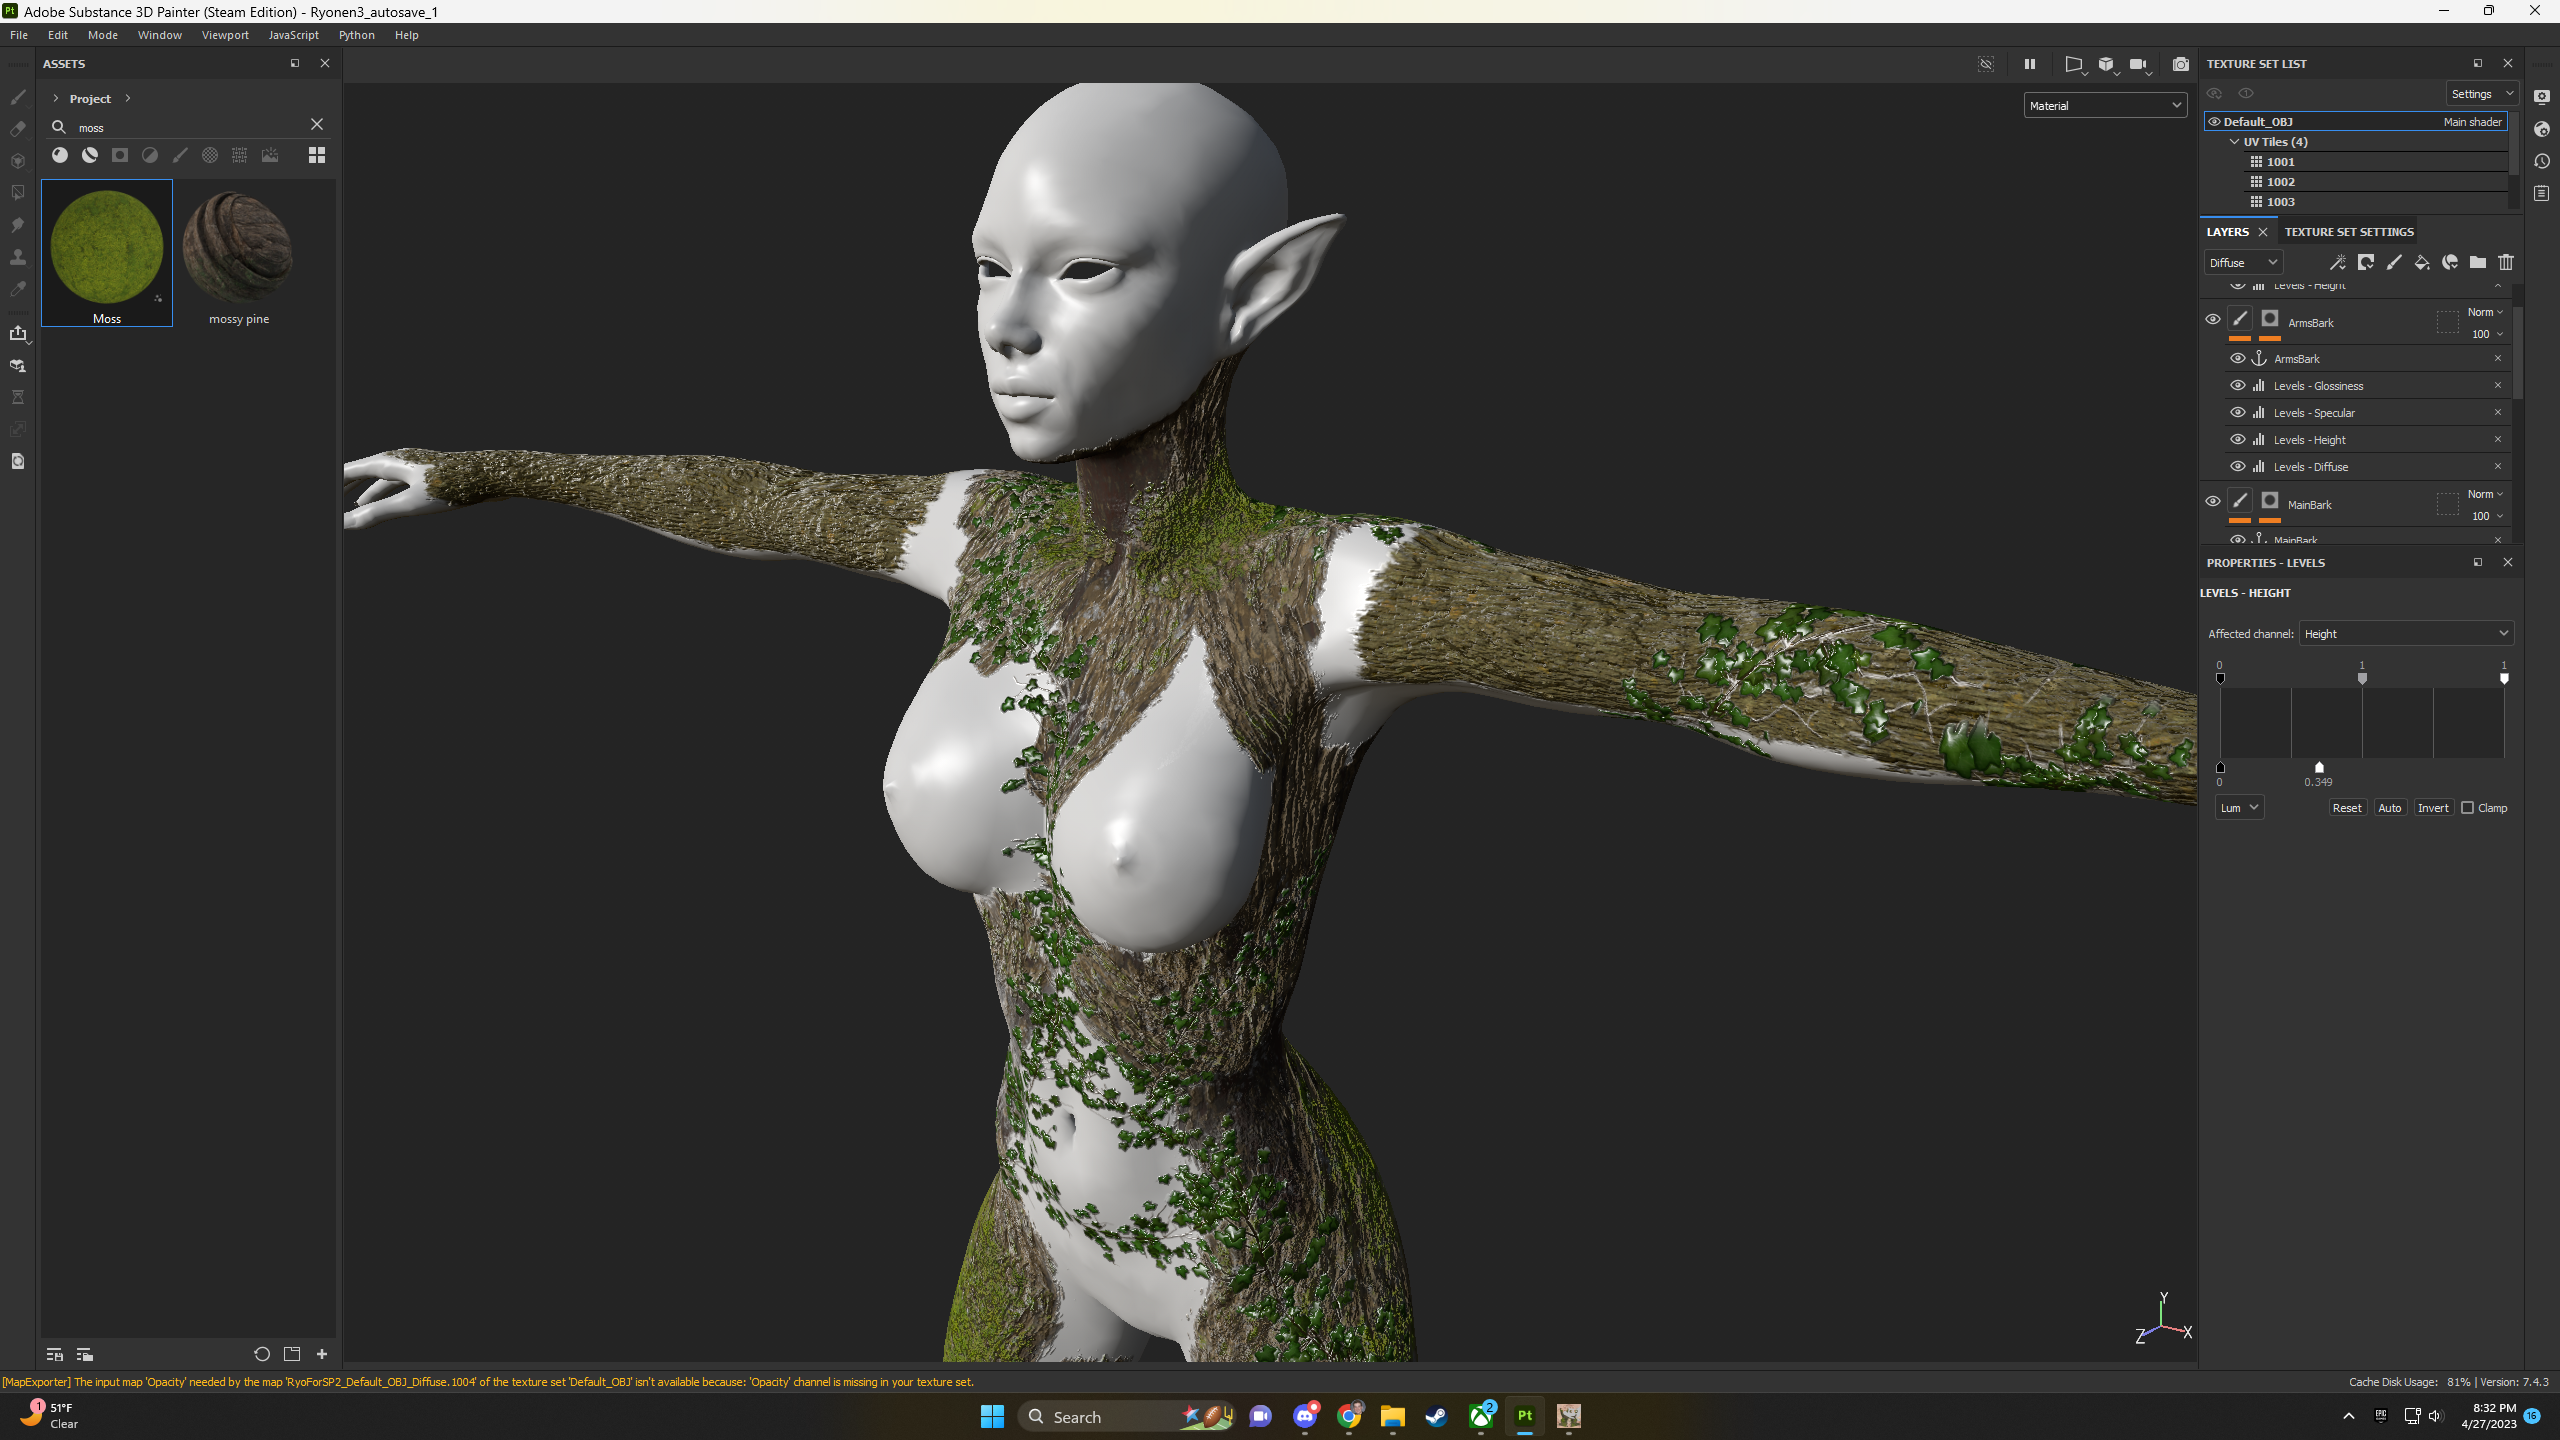This screenshot has height=1440, width=2560.
Task: Clear the moss search text
Action: (317, 124)
